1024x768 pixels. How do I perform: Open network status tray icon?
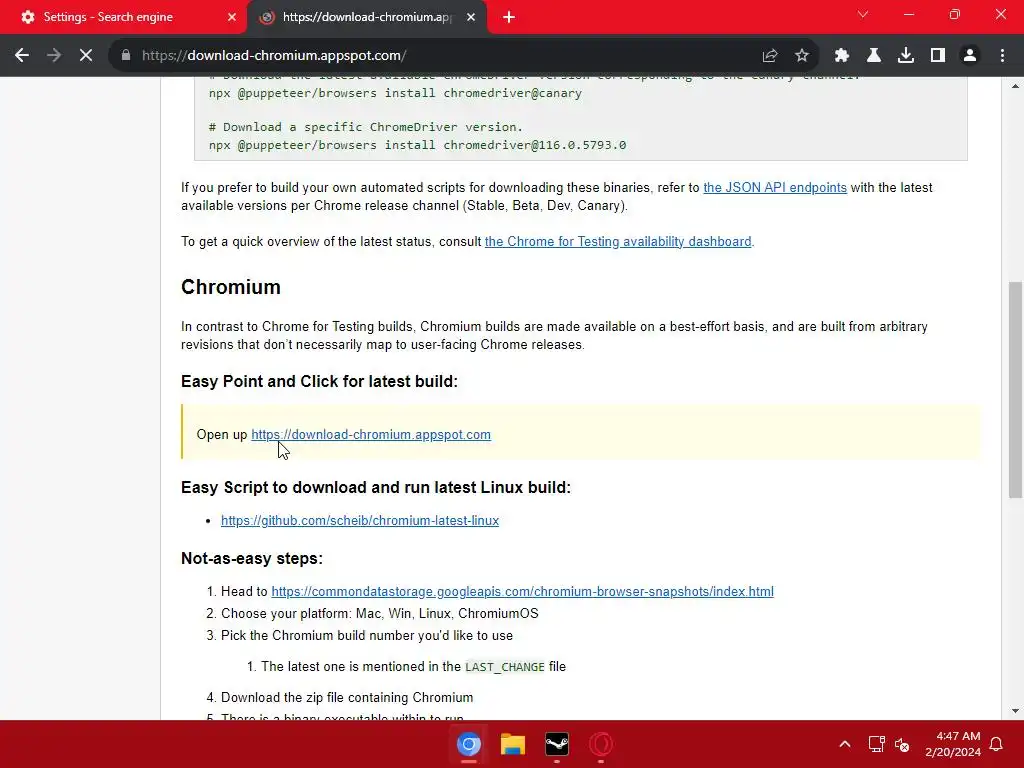click(876, 744)
